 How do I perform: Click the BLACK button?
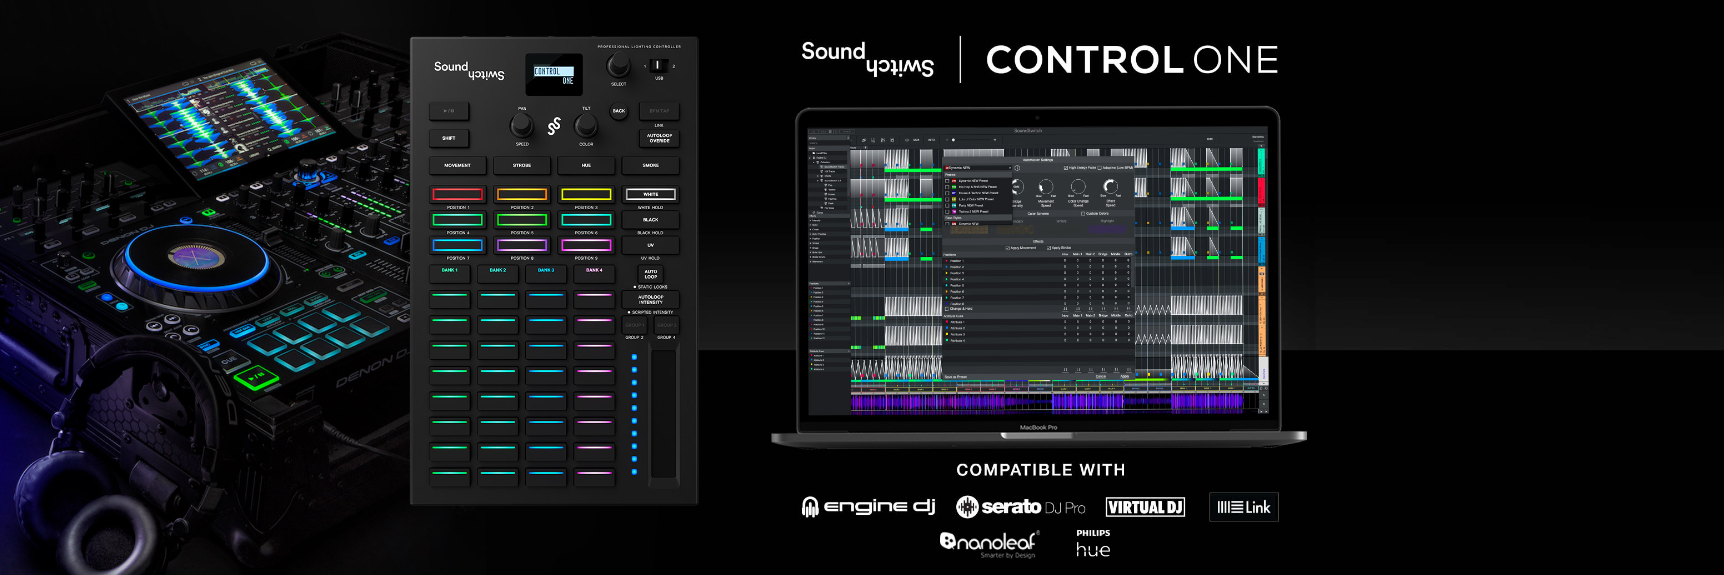click(x=651, y=219)
